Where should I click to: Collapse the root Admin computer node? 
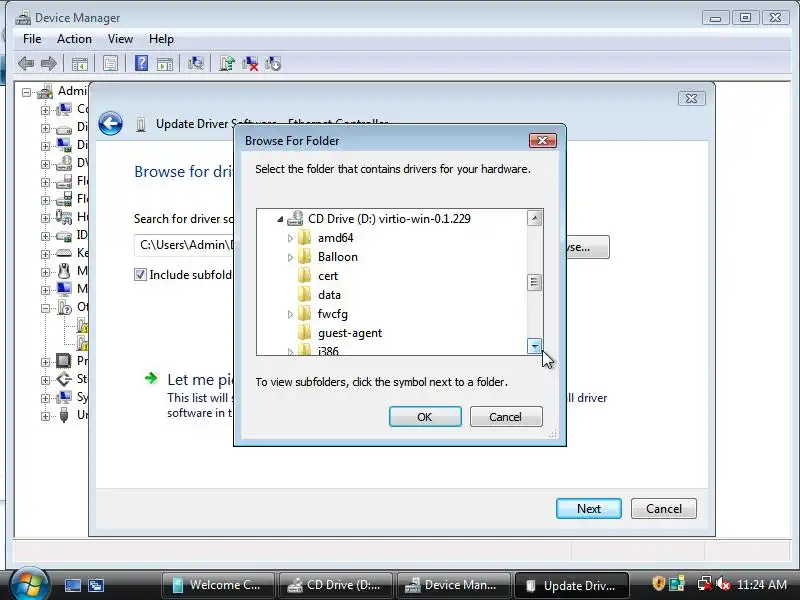[26, 92]
